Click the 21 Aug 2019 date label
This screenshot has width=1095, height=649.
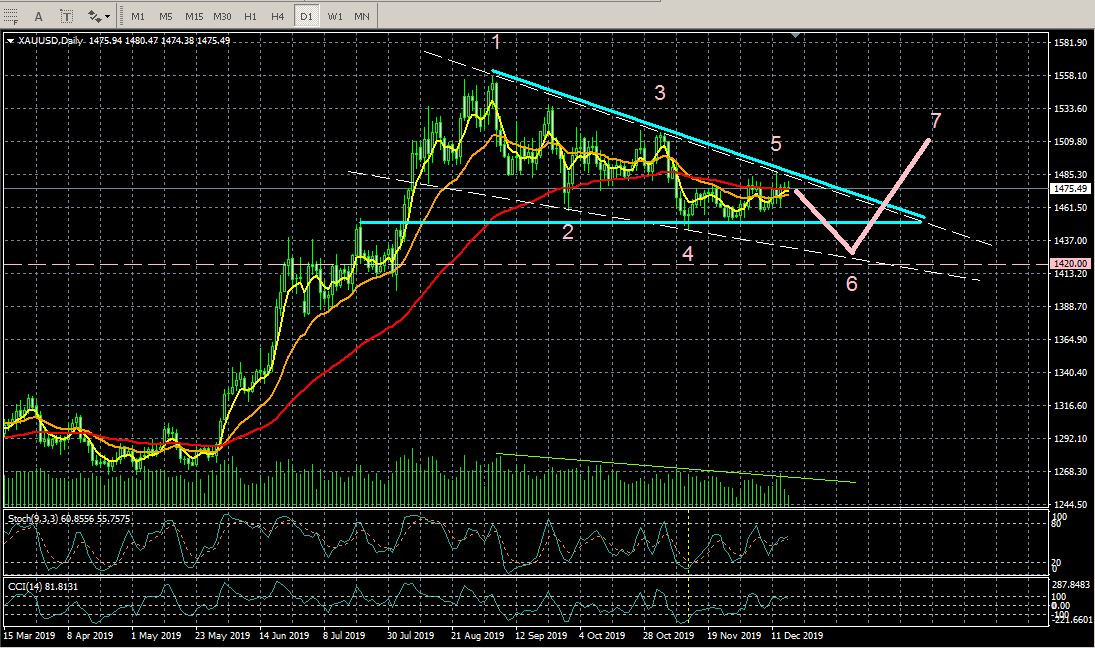point(478,636)
